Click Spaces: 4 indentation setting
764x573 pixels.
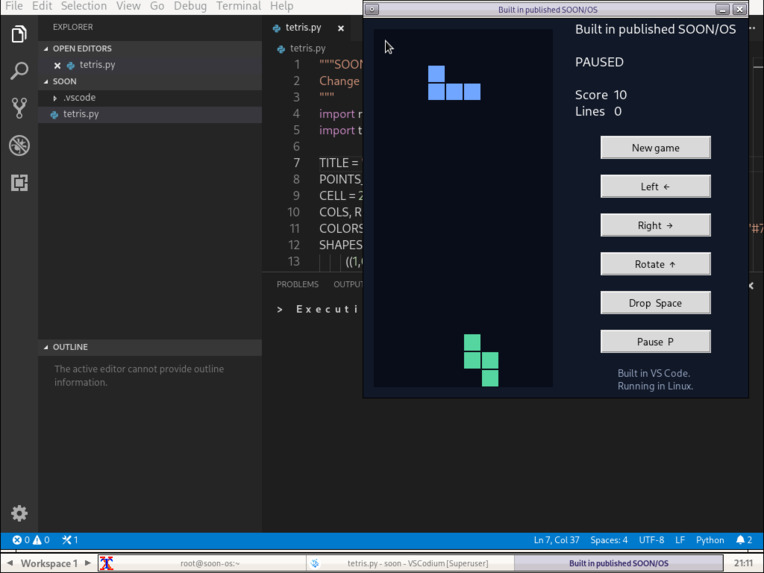[x=609, y=540]
